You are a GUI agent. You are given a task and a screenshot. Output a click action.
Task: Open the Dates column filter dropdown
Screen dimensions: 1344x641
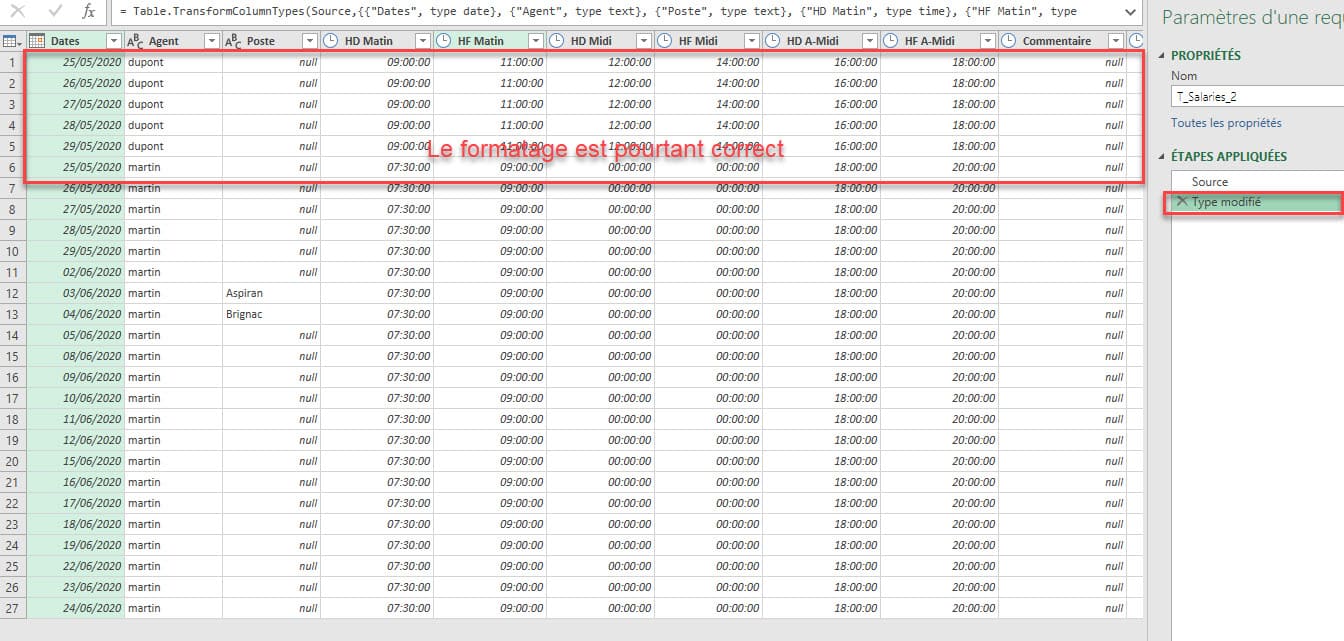(x=113, y=41)
